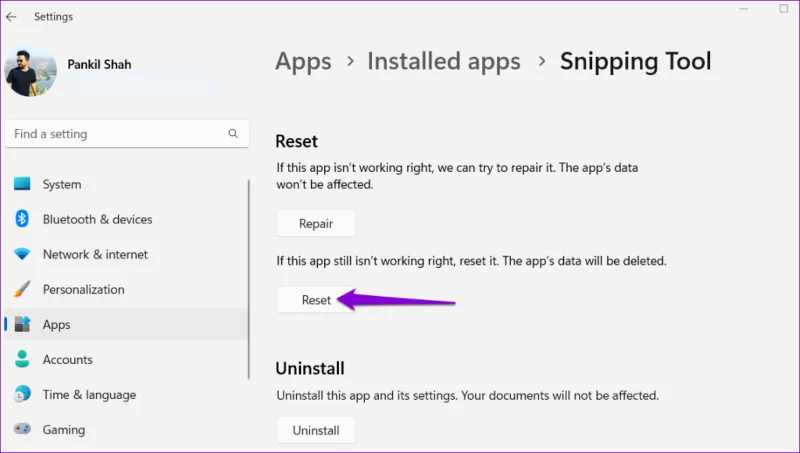
Task: Click the Uninstall button
Action: click(x=316, y=431)
